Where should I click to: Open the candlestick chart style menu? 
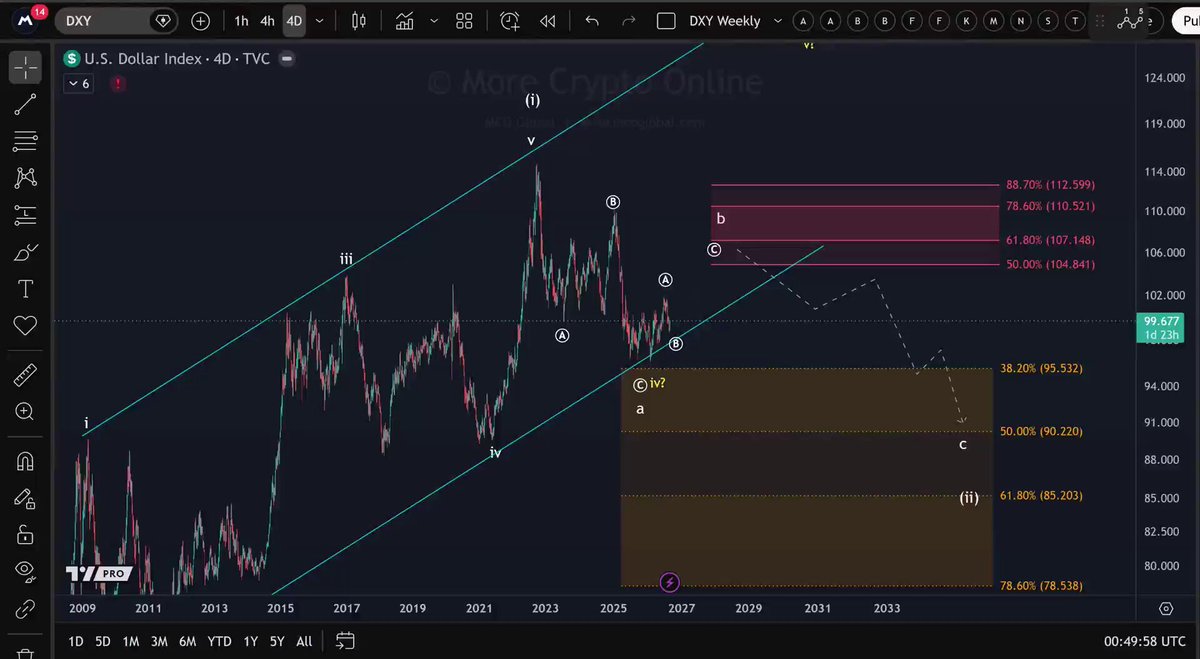click(359, 20)
